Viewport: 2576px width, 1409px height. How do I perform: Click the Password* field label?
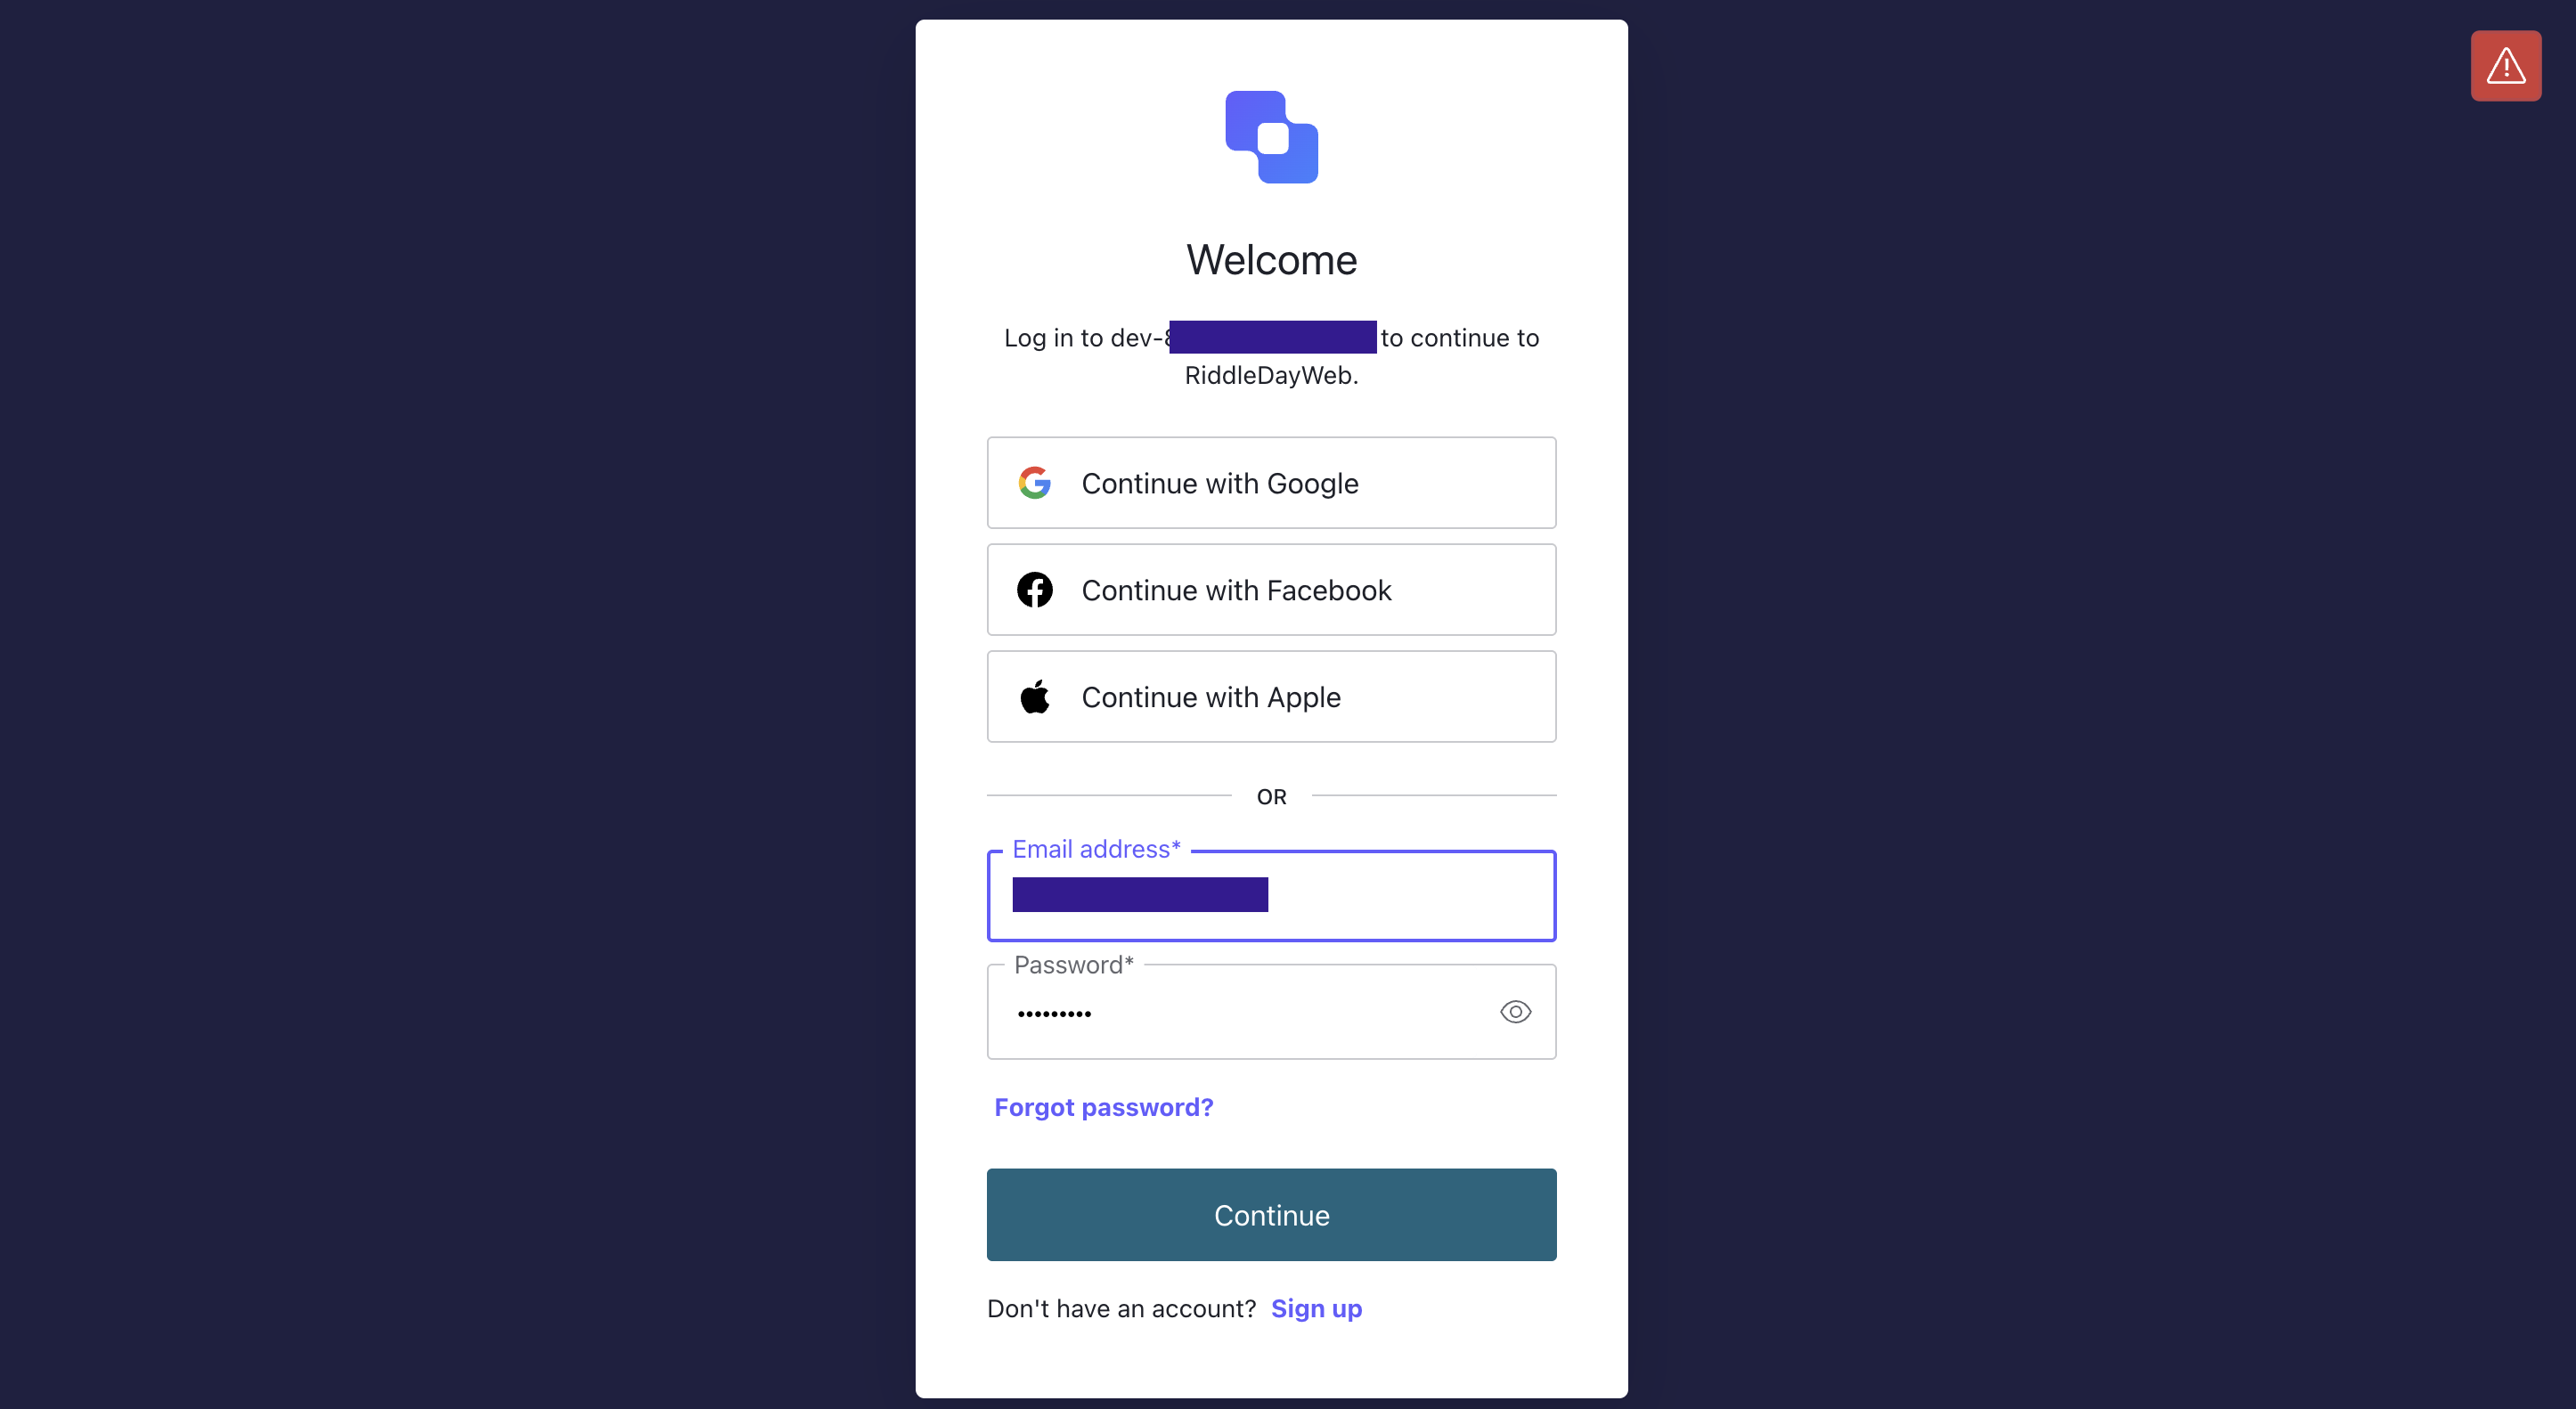pos(1074,965)
